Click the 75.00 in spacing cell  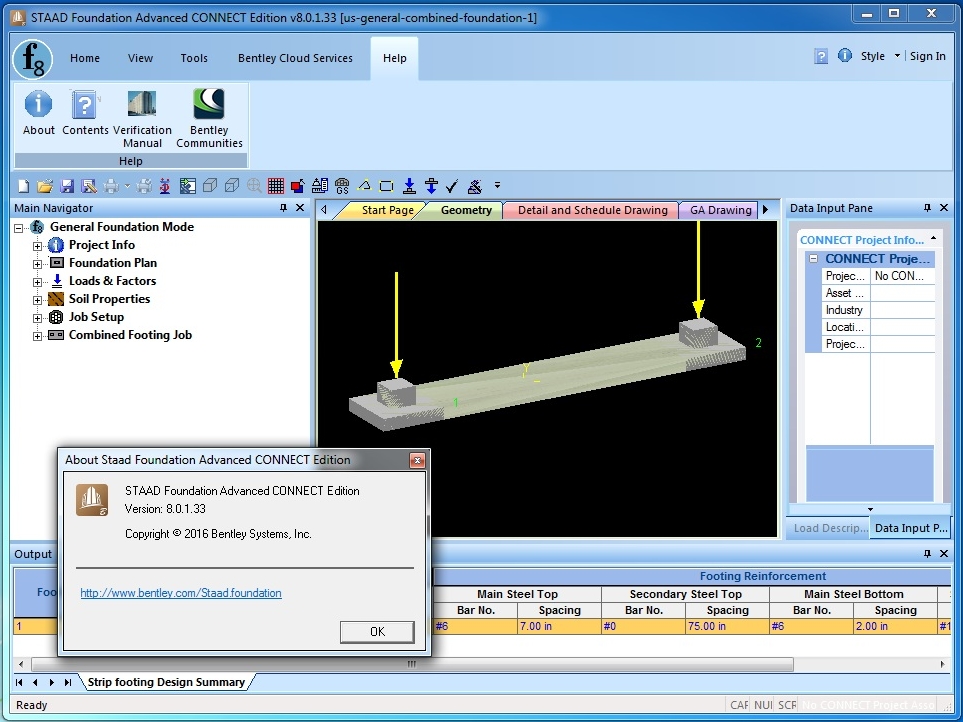pos(727,626)
